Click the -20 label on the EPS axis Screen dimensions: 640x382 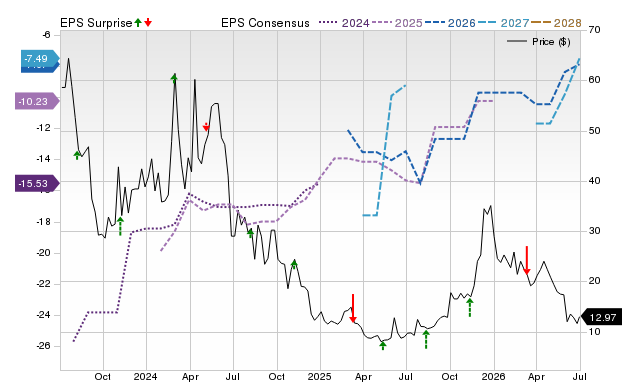tap(43, 253)
